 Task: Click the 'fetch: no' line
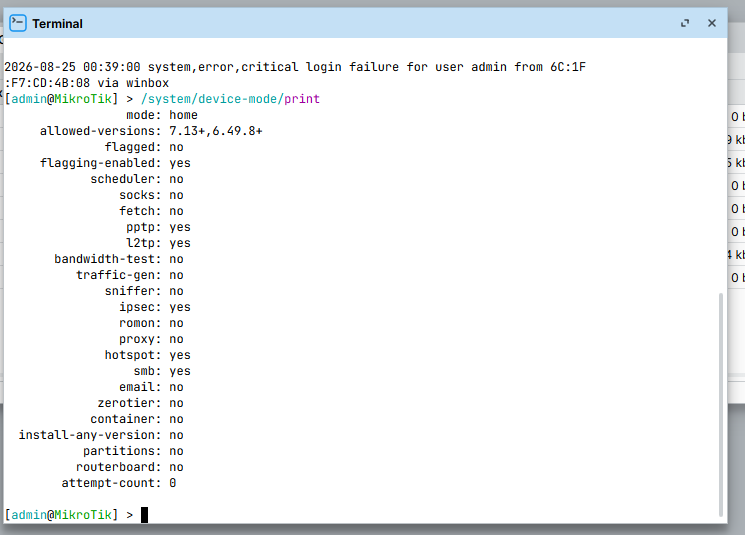(x=151, y=211)
